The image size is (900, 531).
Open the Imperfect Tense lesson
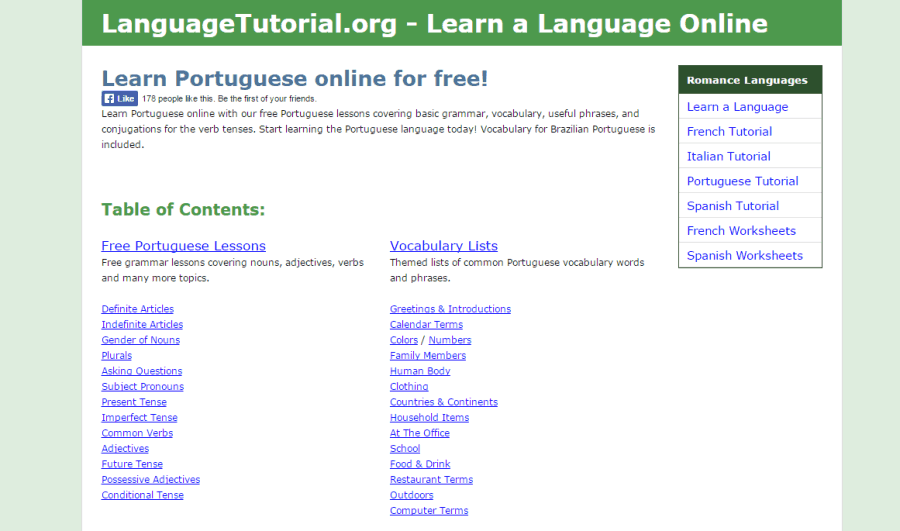(139, 417)
